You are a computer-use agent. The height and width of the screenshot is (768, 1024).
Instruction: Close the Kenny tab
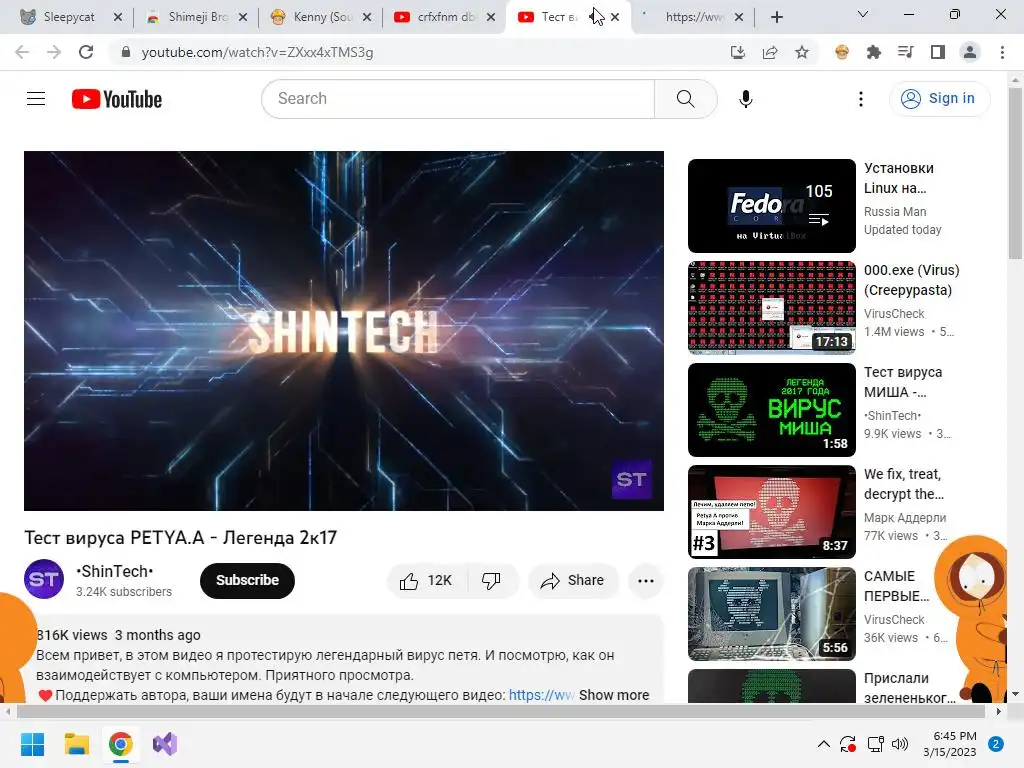[367, 17]
